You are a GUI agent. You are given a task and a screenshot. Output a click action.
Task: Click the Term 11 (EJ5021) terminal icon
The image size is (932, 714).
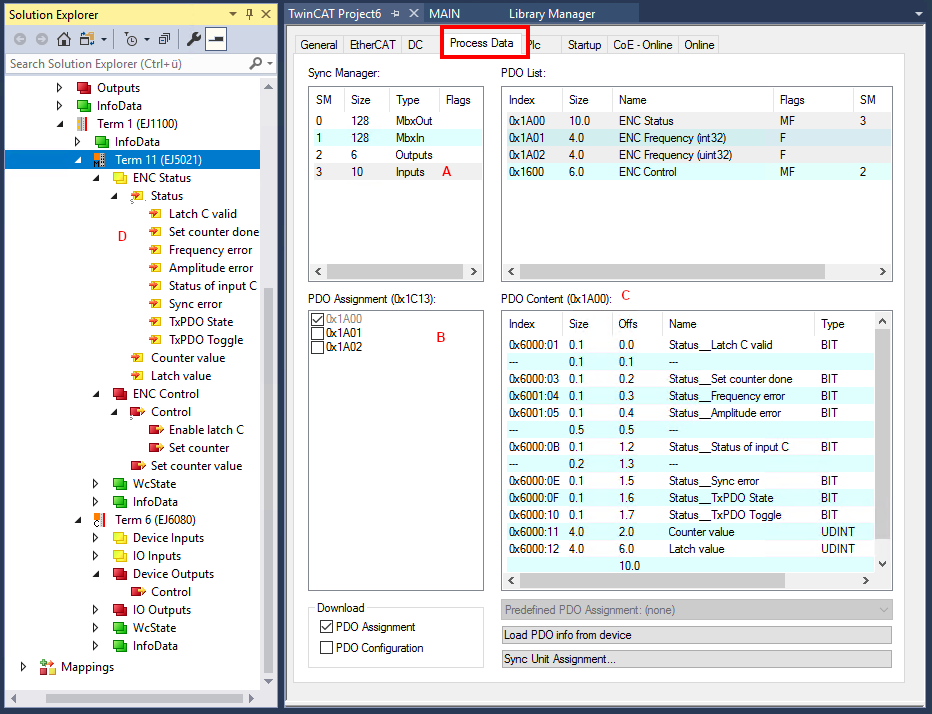click(99, 160)
